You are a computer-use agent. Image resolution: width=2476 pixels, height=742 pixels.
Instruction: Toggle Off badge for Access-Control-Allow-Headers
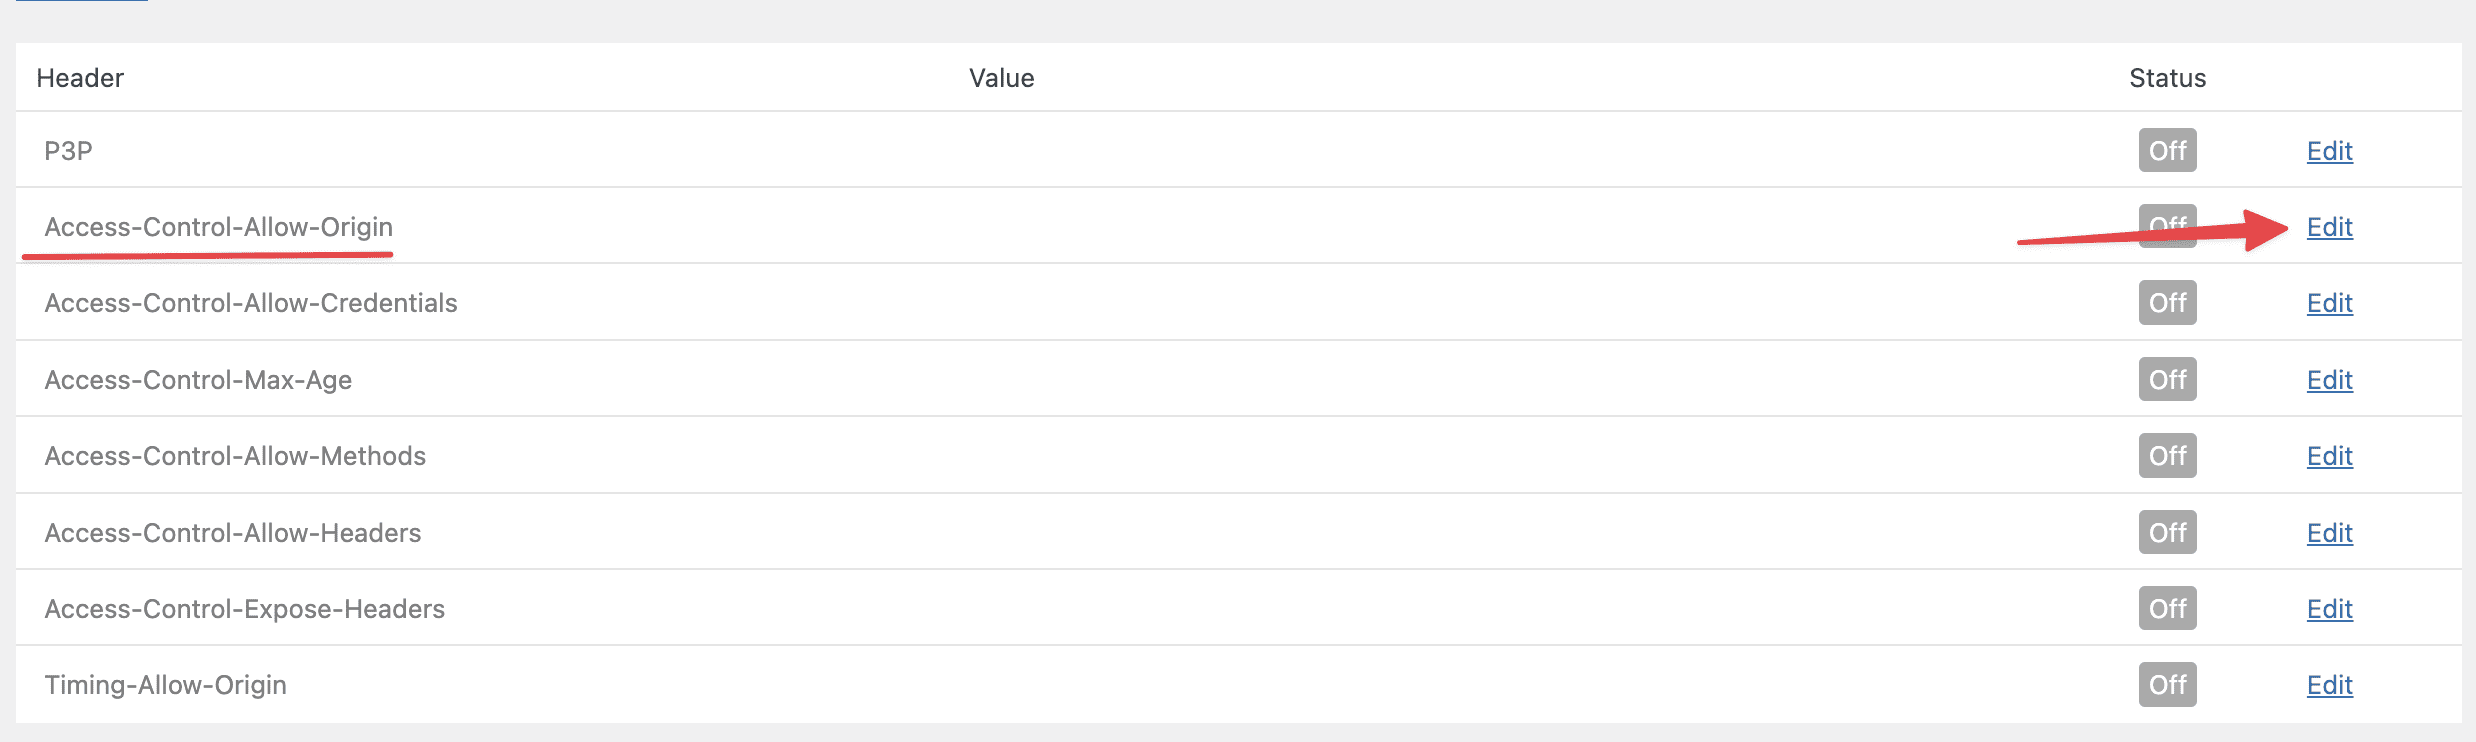[x=2167, y=533]
